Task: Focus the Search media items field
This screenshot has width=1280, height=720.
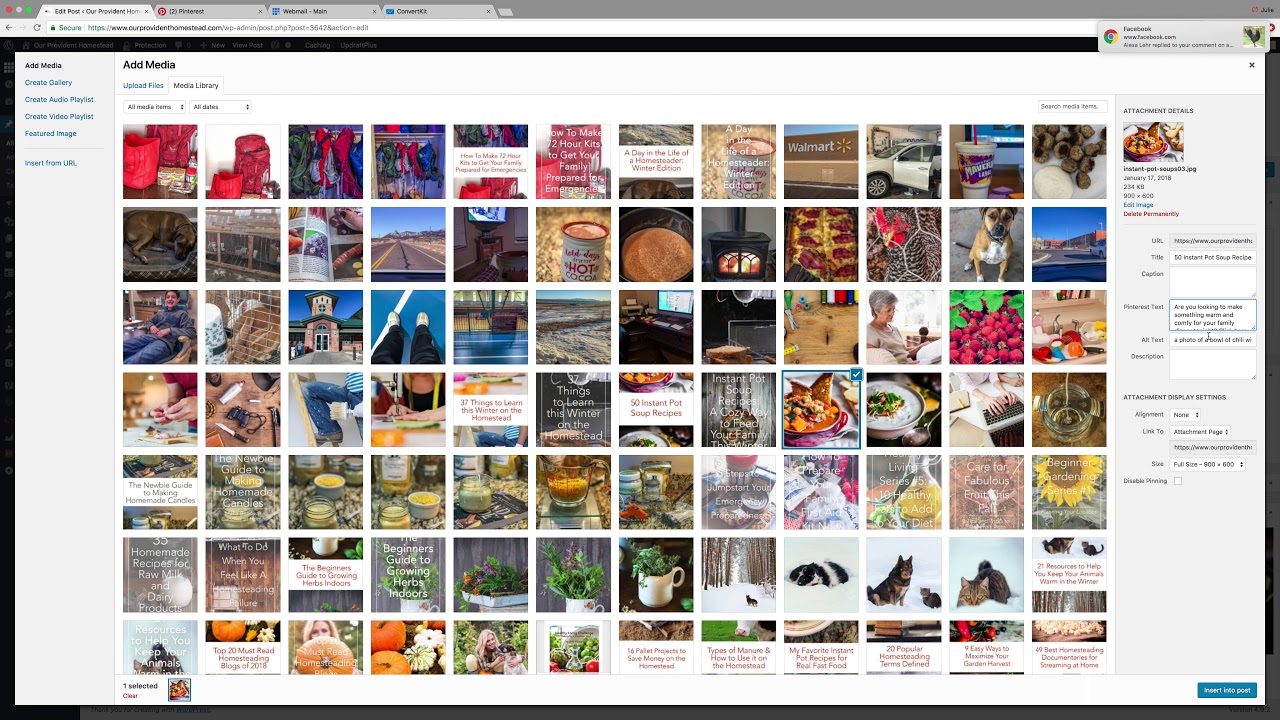Action: [x=1072, y=106]
